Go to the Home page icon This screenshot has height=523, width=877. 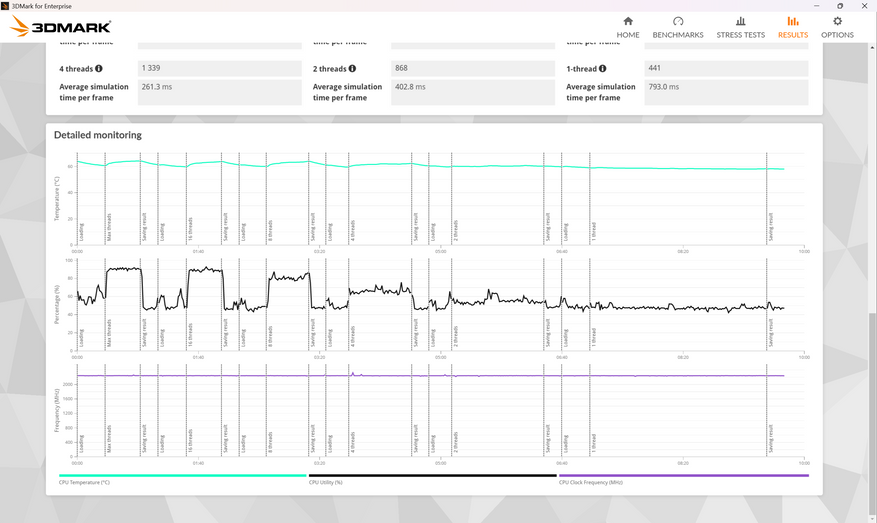click(628, 27)
